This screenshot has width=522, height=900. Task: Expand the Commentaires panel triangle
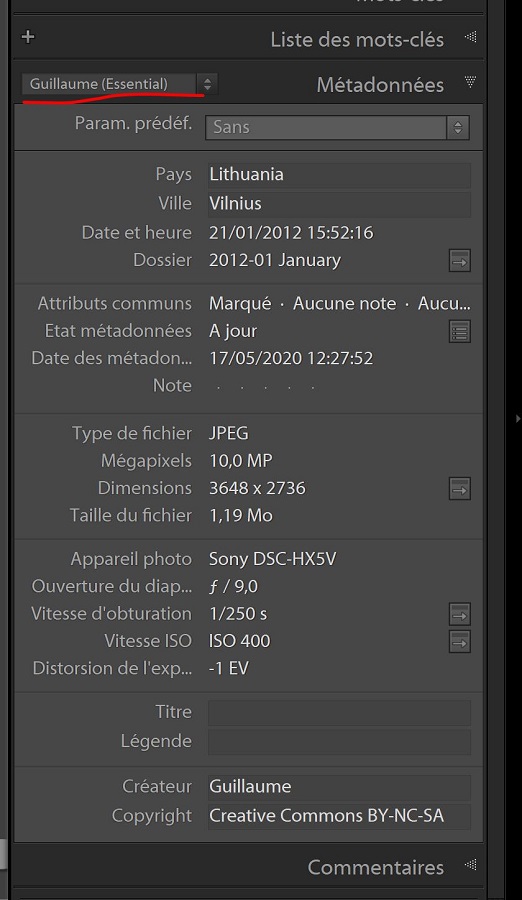470,864
